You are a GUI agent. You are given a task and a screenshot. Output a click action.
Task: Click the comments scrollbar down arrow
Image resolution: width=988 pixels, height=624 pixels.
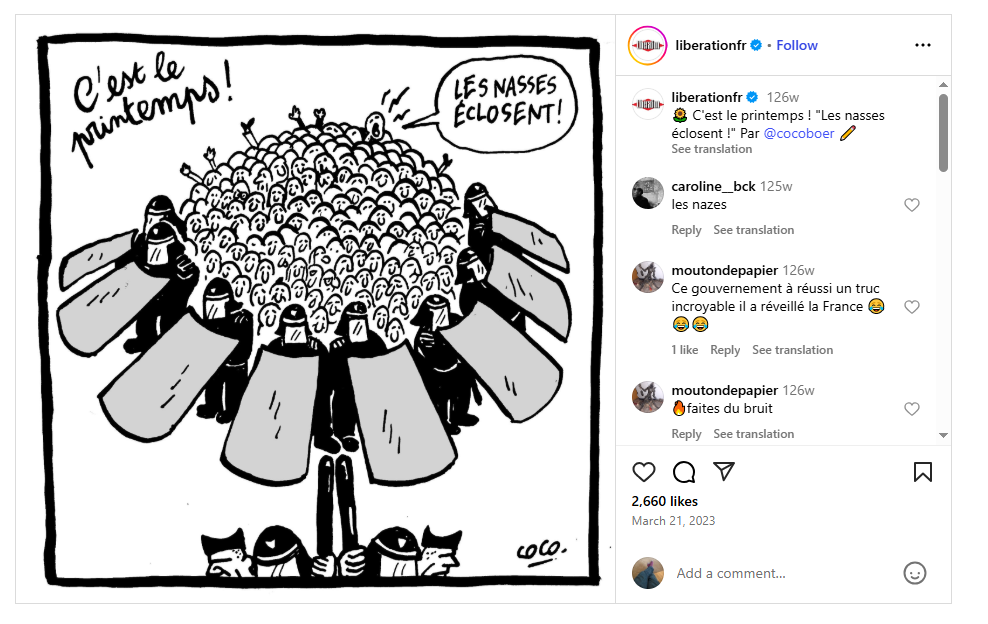943,435
